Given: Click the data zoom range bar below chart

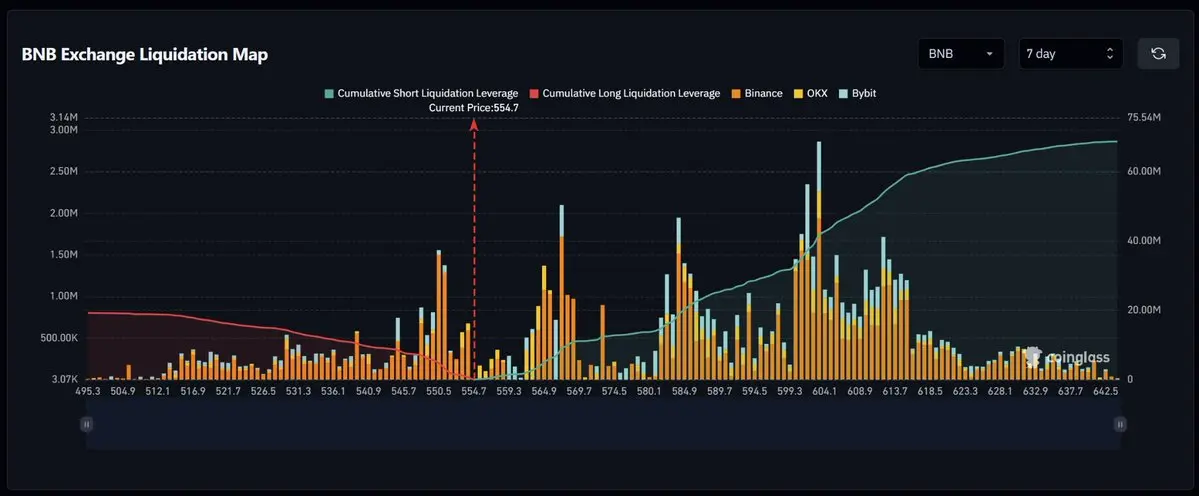Looking at the screenshot, I should [x=603, y=425].
